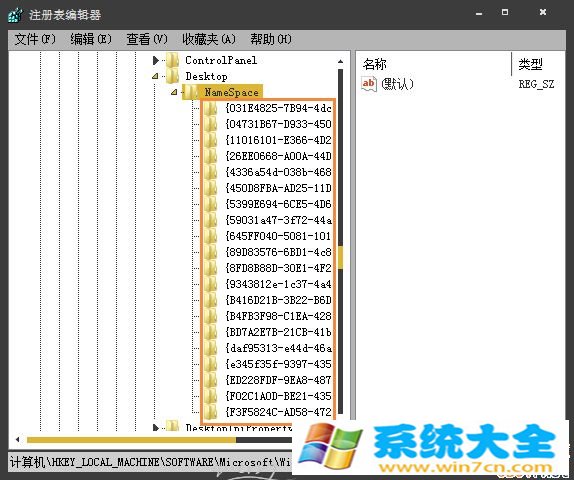This screenshot has height=480, width=574.
Task: Click folder icon of {645FF040-5081-101 key
Action: click(210, 236)
